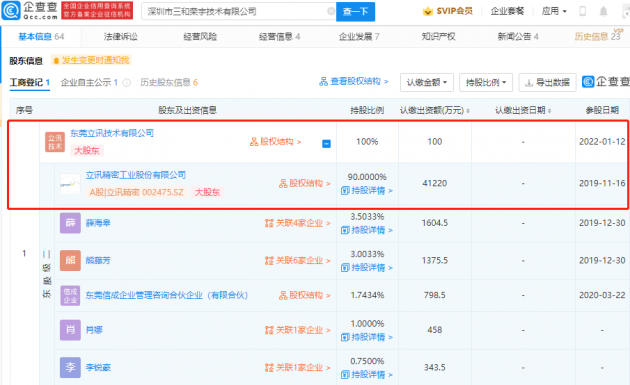Open 股权结构 for 东莞信成企业管理咨询合伙企业

click(305, 295)
